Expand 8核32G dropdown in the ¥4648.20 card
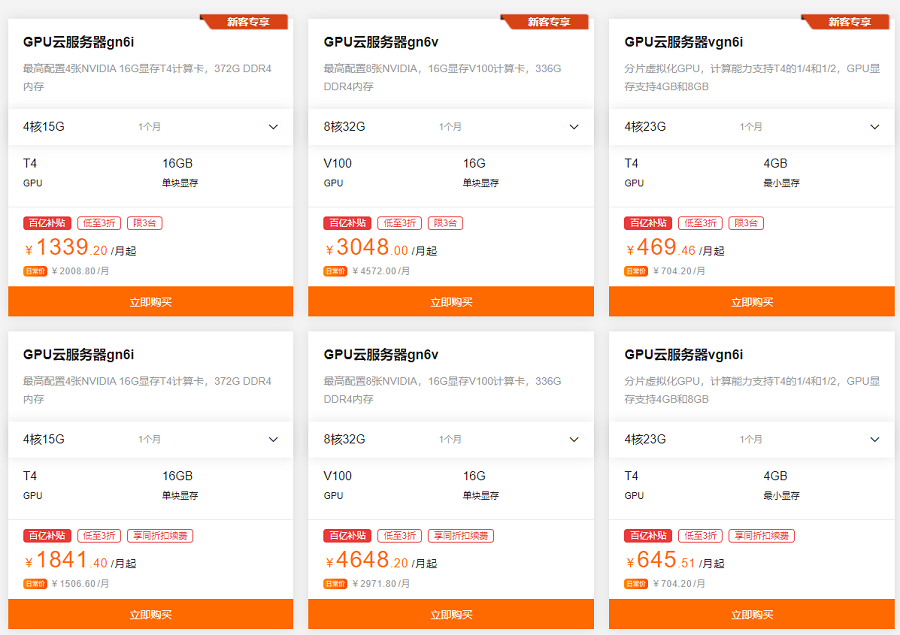 tap(451, 439)
